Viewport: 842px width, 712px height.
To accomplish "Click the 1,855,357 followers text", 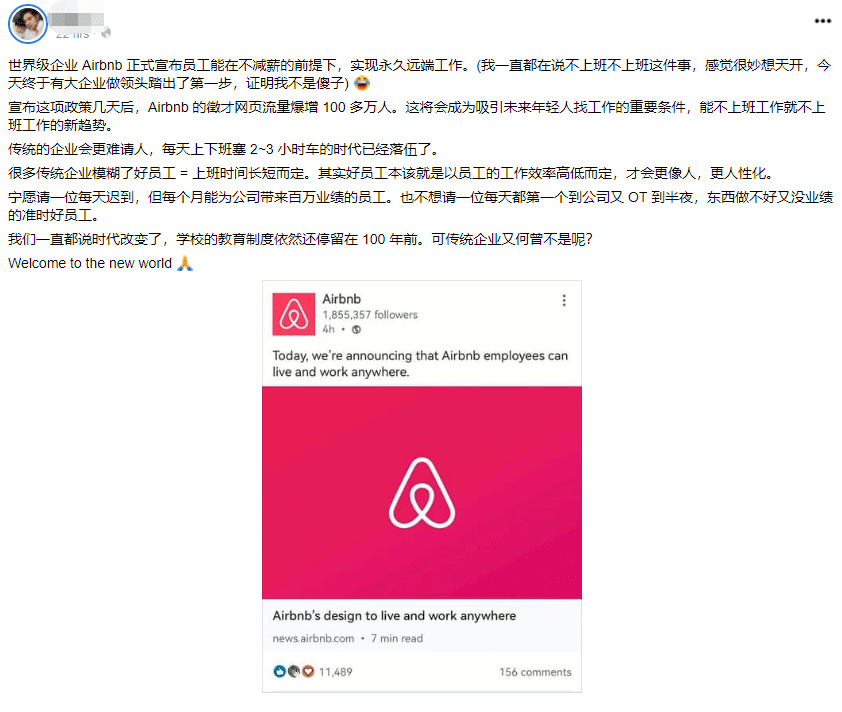I will pyautogui.click(x=370, y=315).
